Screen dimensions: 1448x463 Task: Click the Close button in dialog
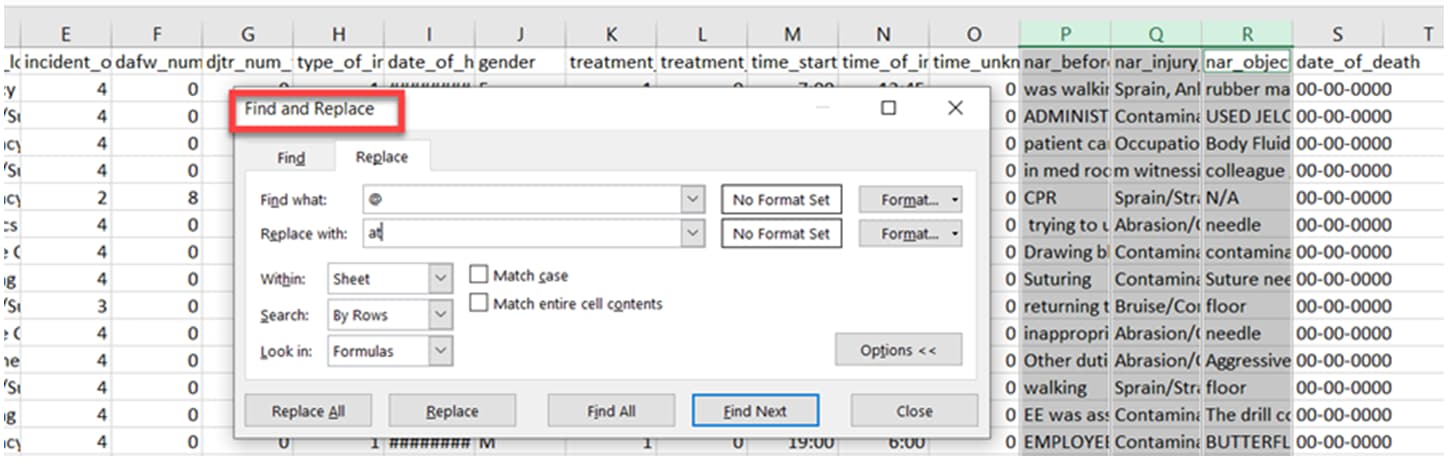pyautogui.click(x=914, y=411)
